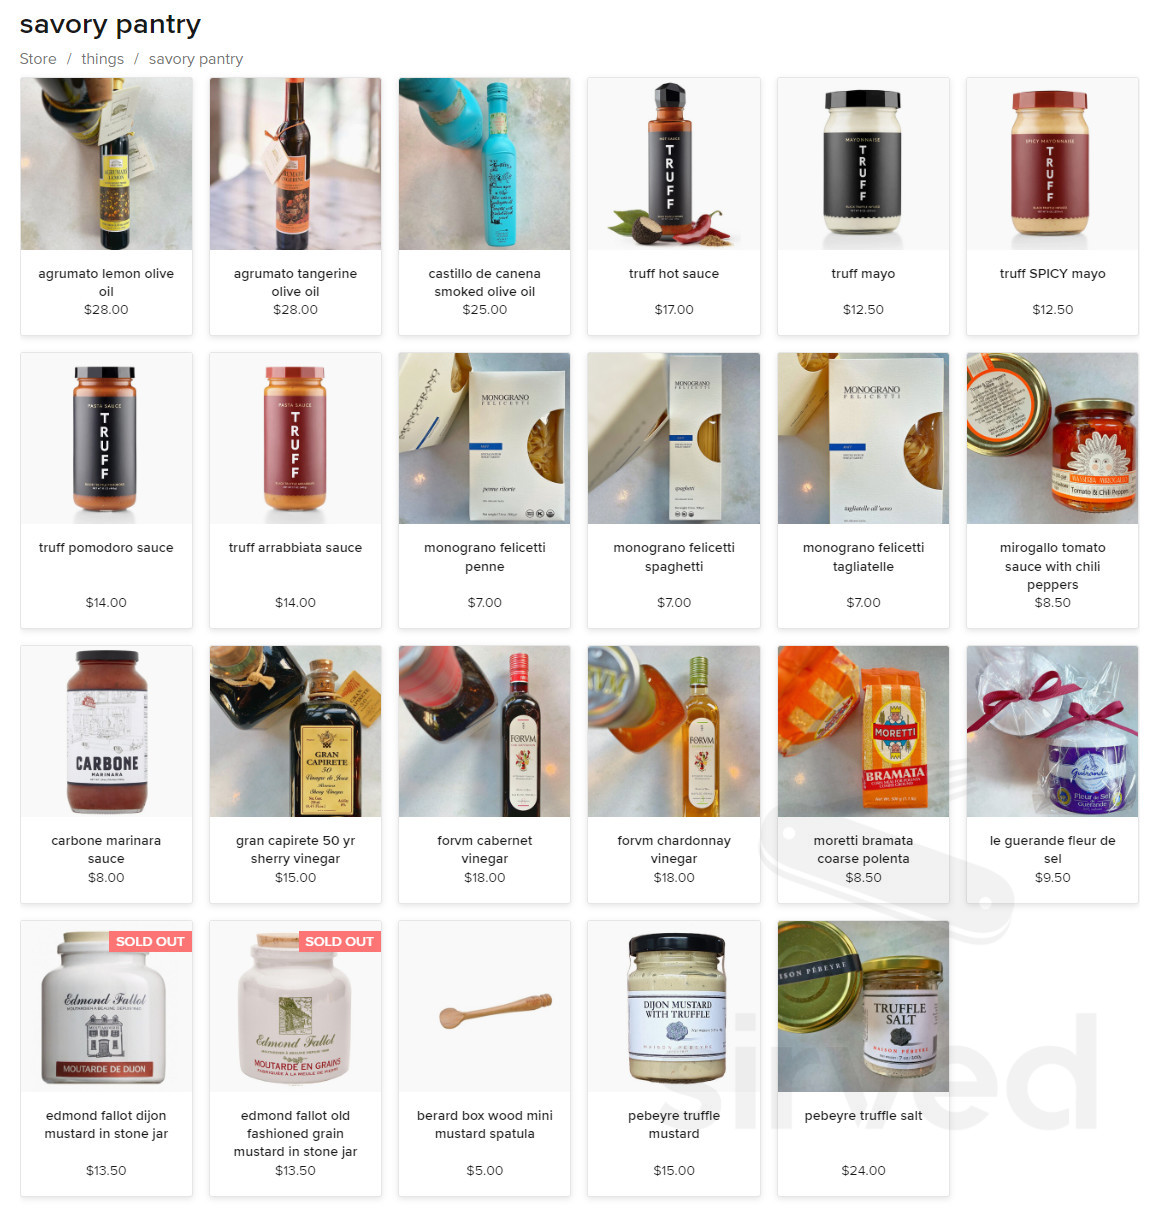View the berard wood mini mustard spatula image
The width and height of the screenshot is (1158, 1222).
point(484,1006)
